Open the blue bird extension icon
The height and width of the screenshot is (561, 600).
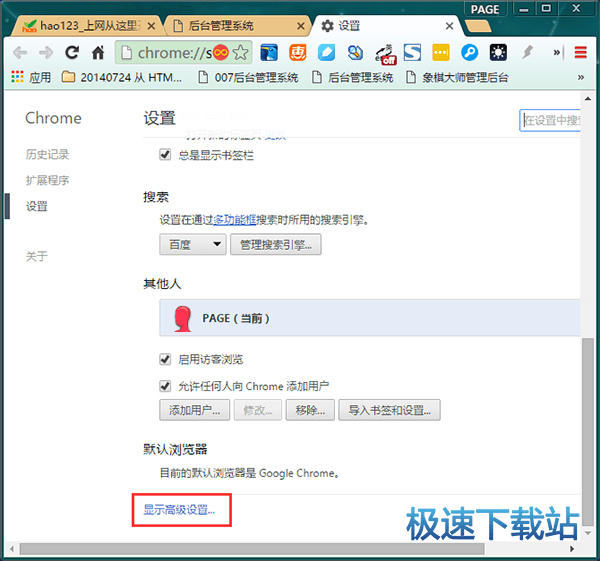[x=269, y=52]
